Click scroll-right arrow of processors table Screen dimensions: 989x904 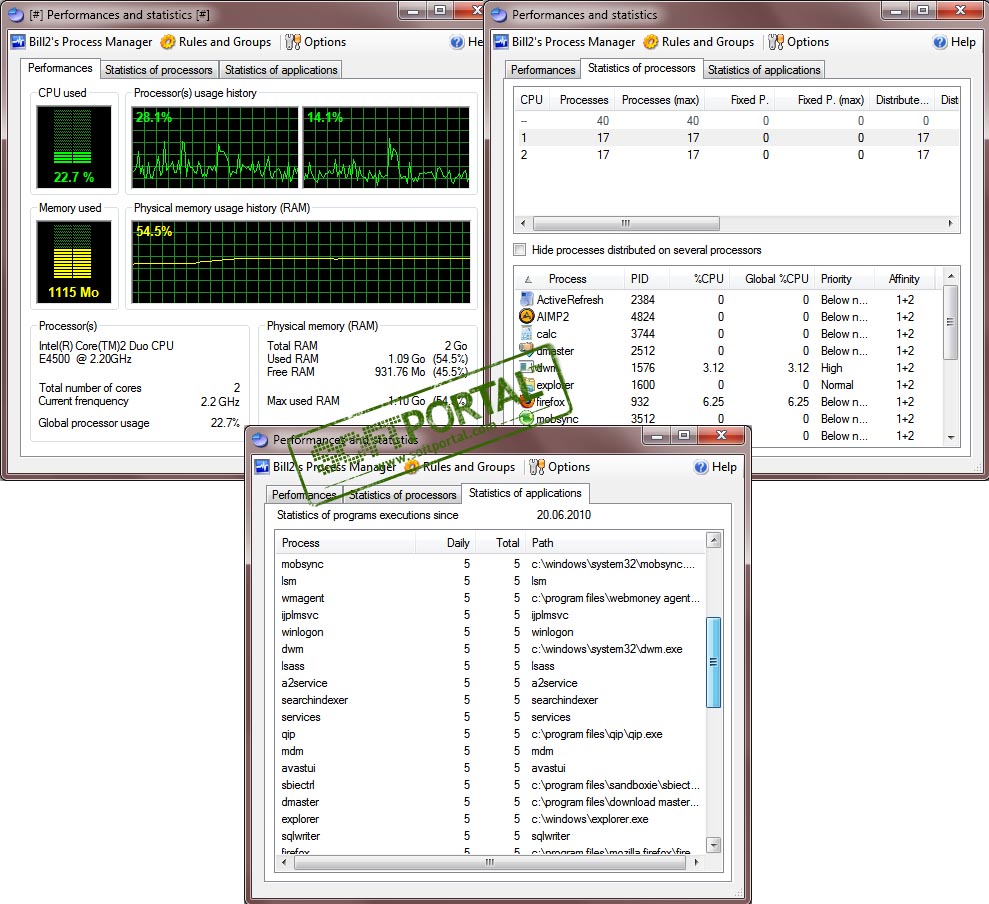pyautogui.click(x=951, y=223)
